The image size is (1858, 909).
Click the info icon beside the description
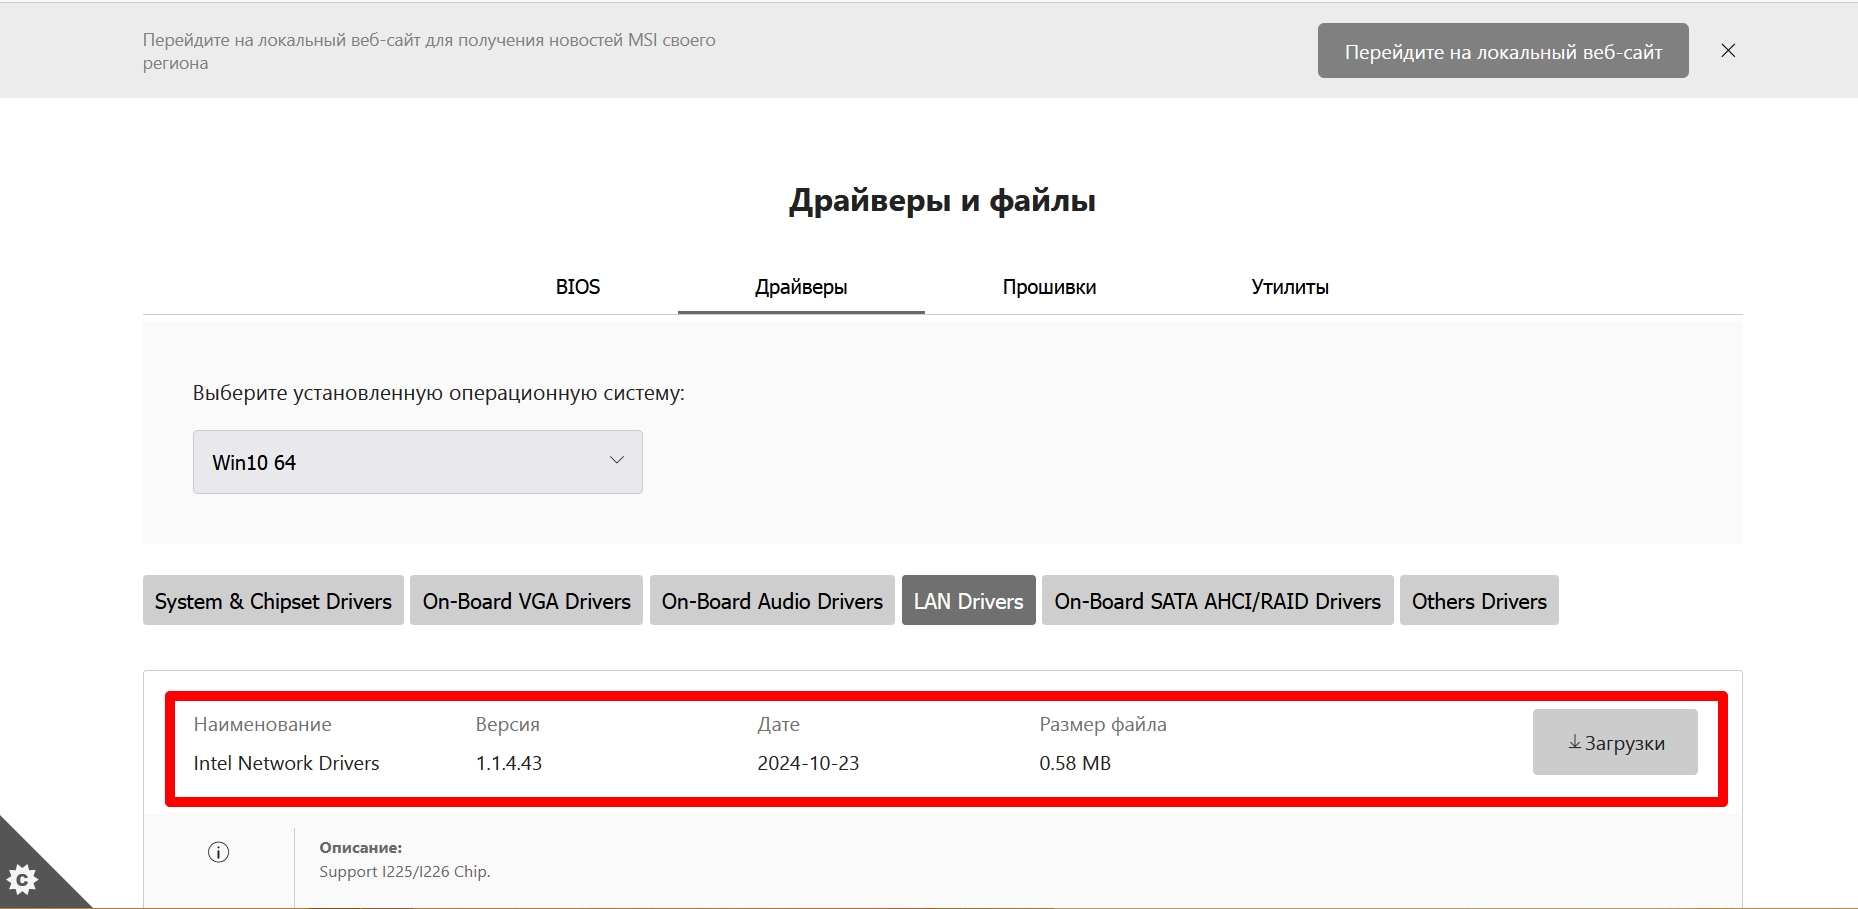coord(218,852)
